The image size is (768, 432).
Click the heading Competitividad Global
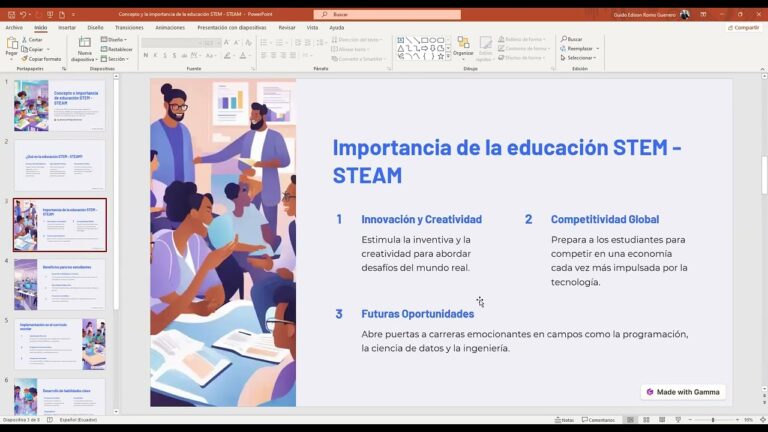605,219
